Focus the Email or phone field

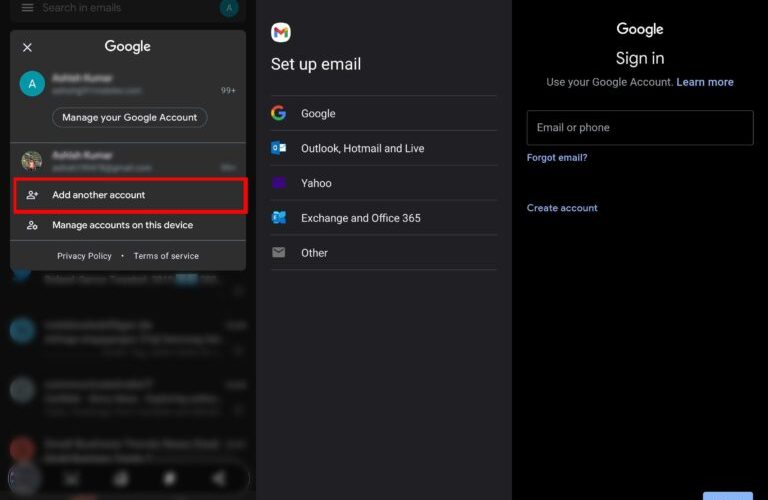point(639,128)
